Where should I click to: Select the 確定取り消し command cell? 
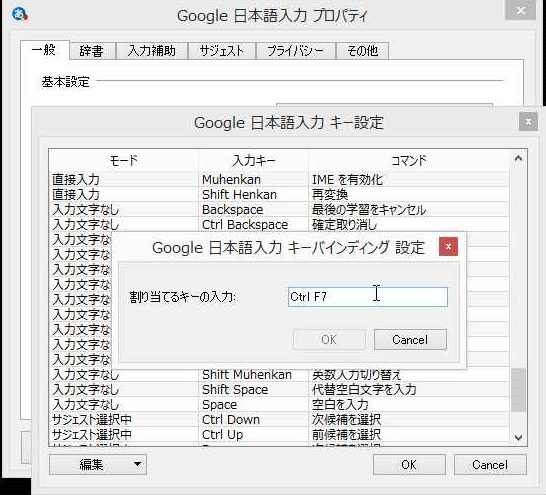click(x=409, y=225)
